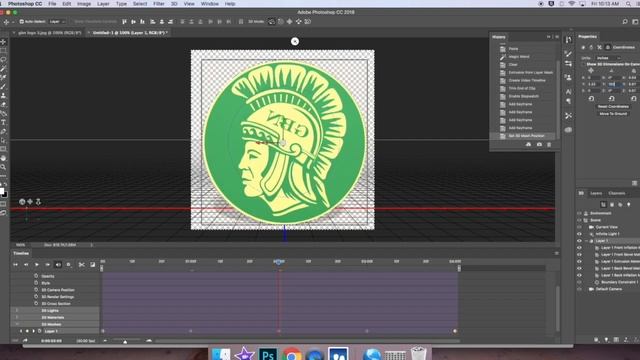Create new document from state in History

(x=529, y=144)
